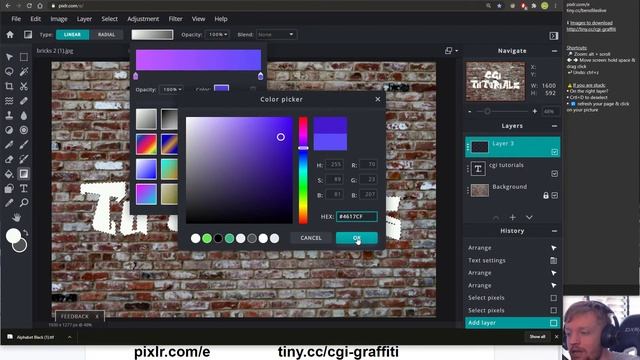
Task: Click the HEX color input field
Action: (356, 216)
